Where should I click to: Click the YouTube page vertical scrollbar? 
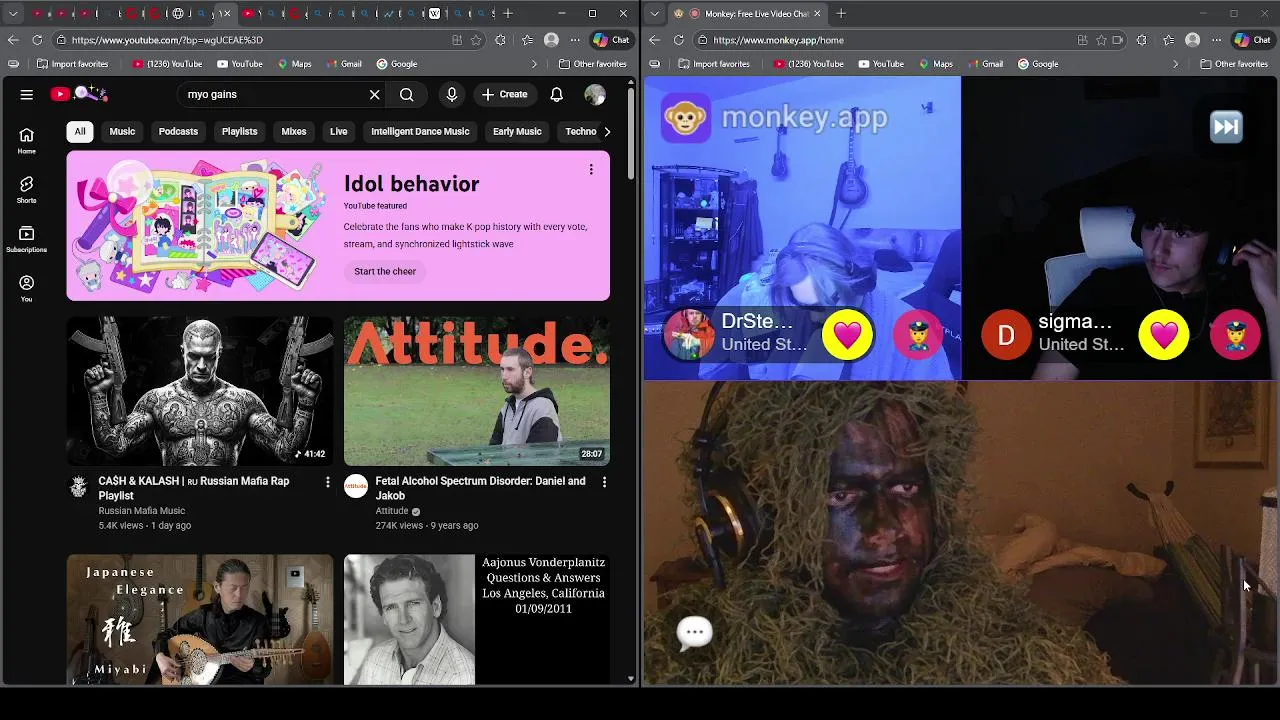tap(631, 135)
